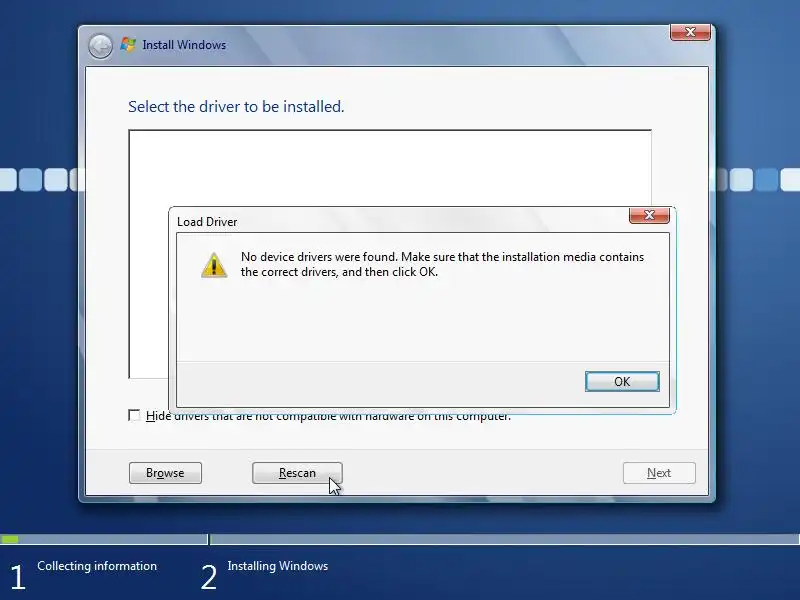Click OK in the Load Driver dialog
Image resolution: width=800 pixels, height=600 pixels.
click(x=622, y=382)
